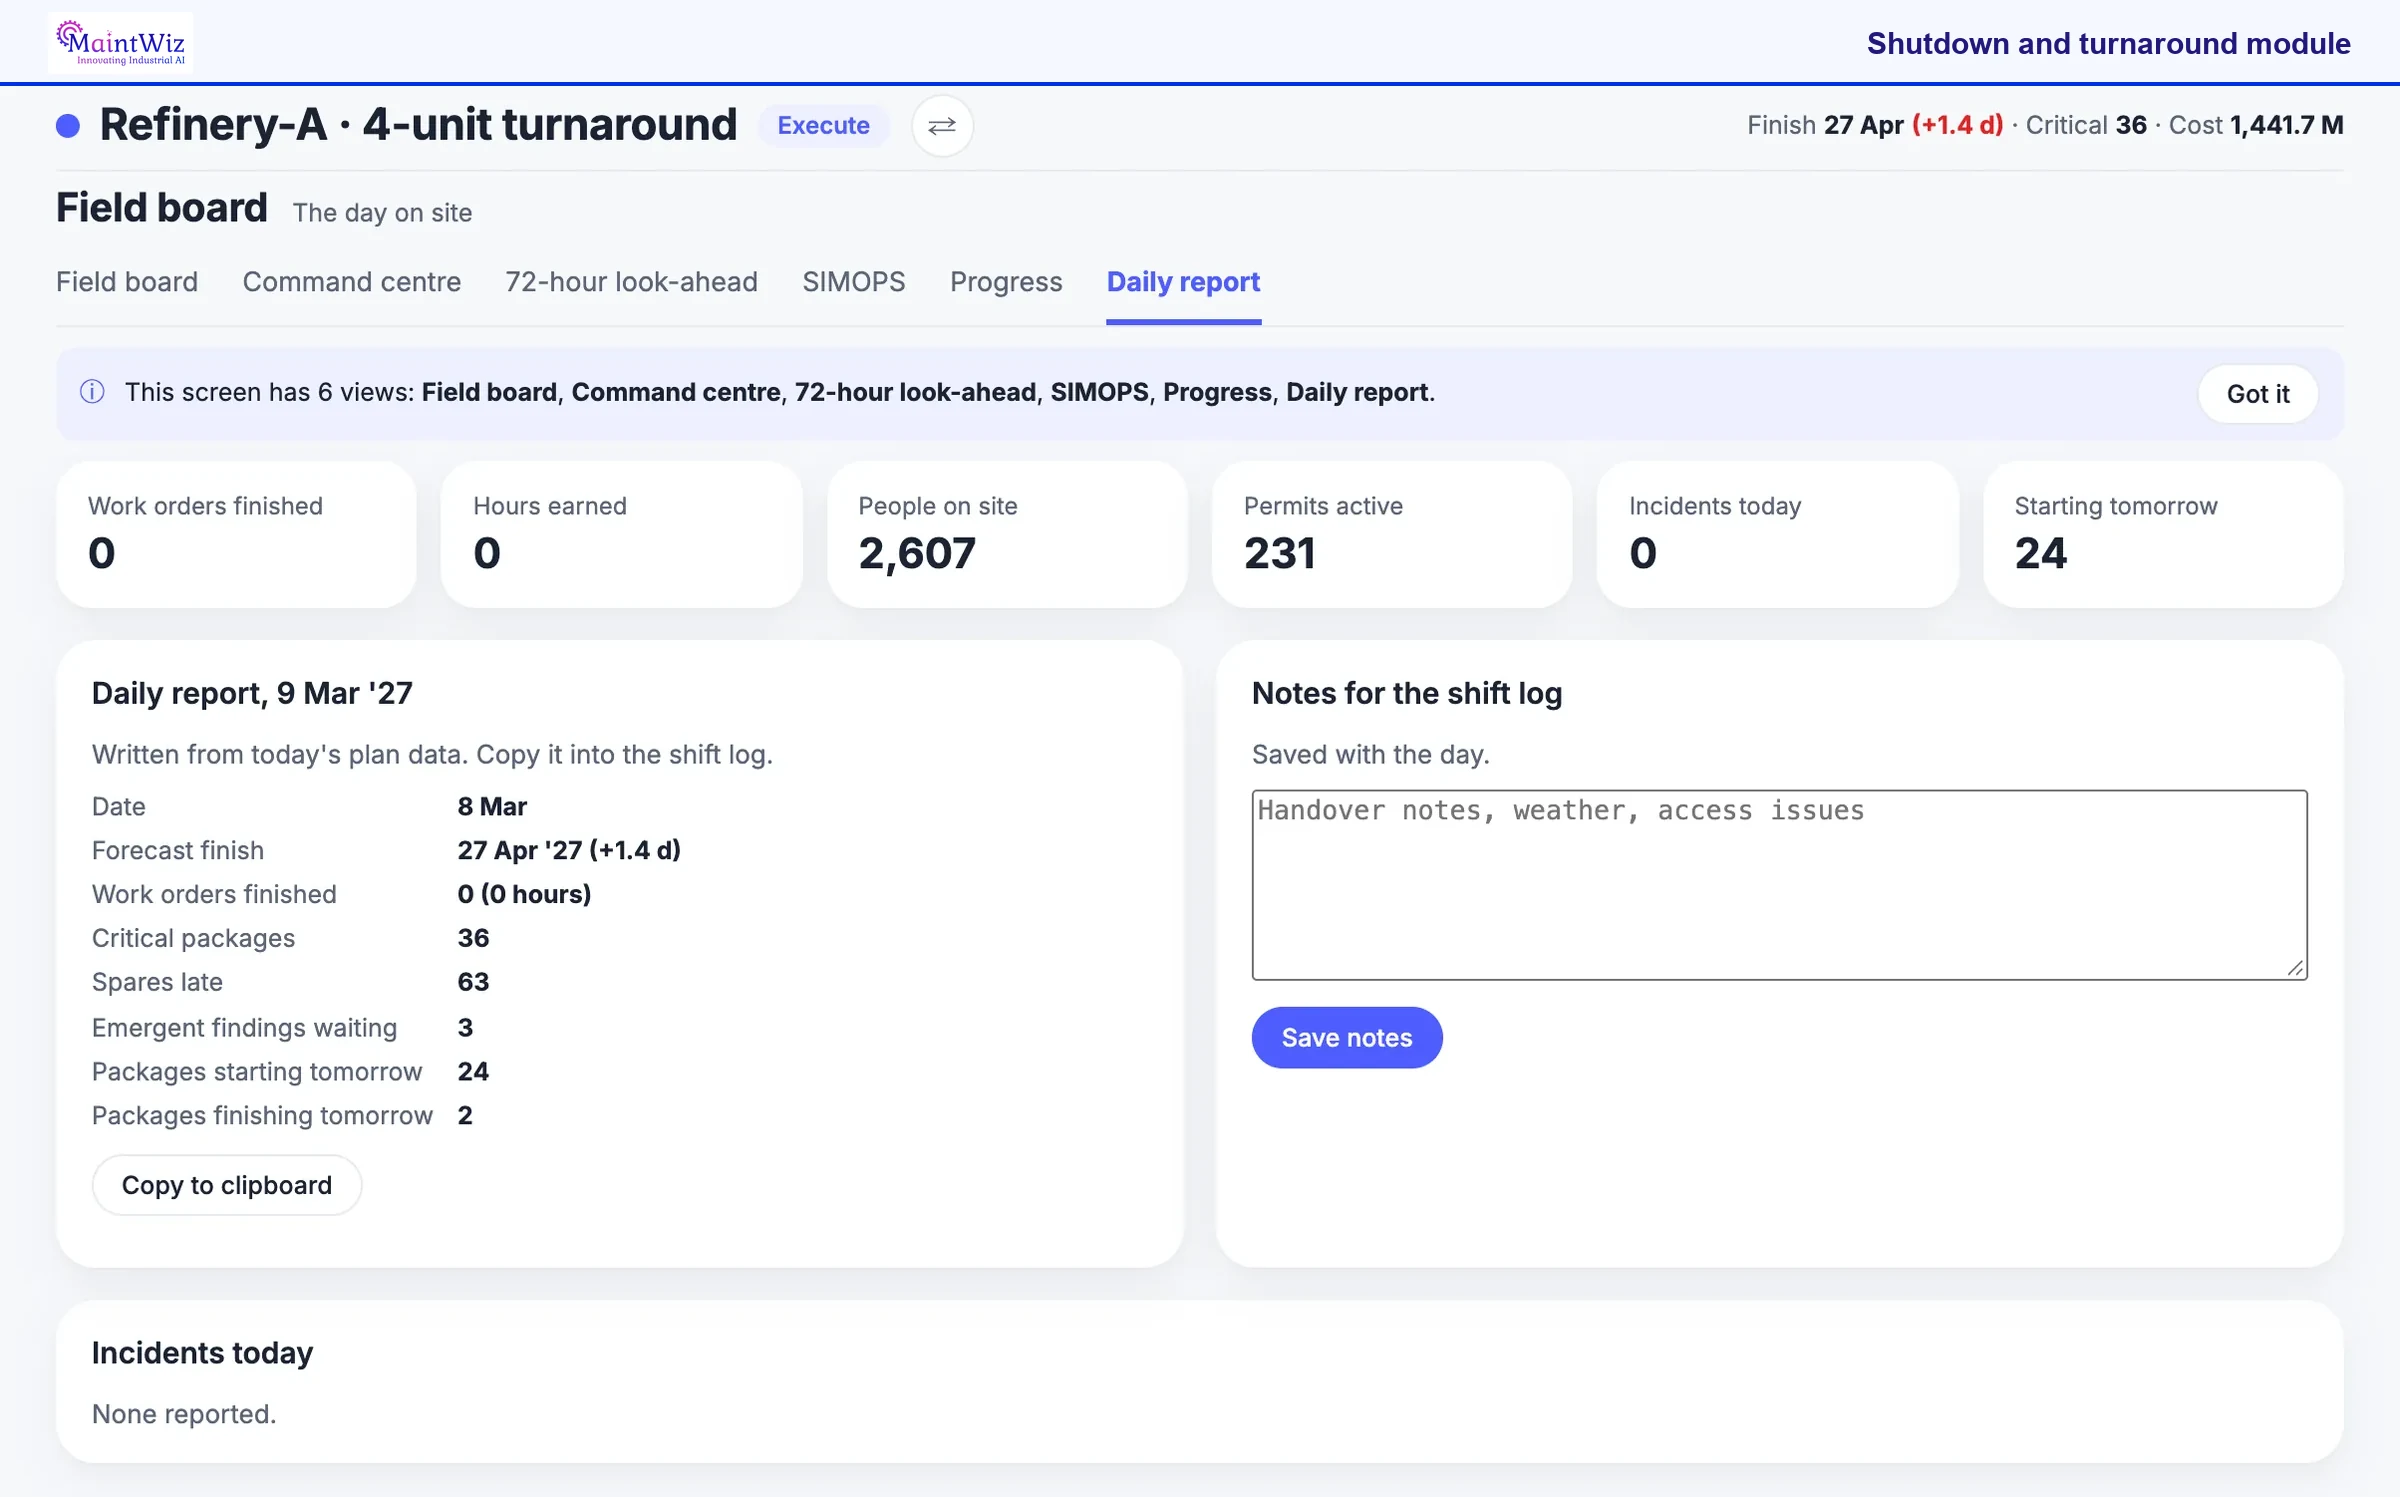This screenshot has width=2400, height=1497.
Task: Click the None reported. text
Action: (184, 1414)
